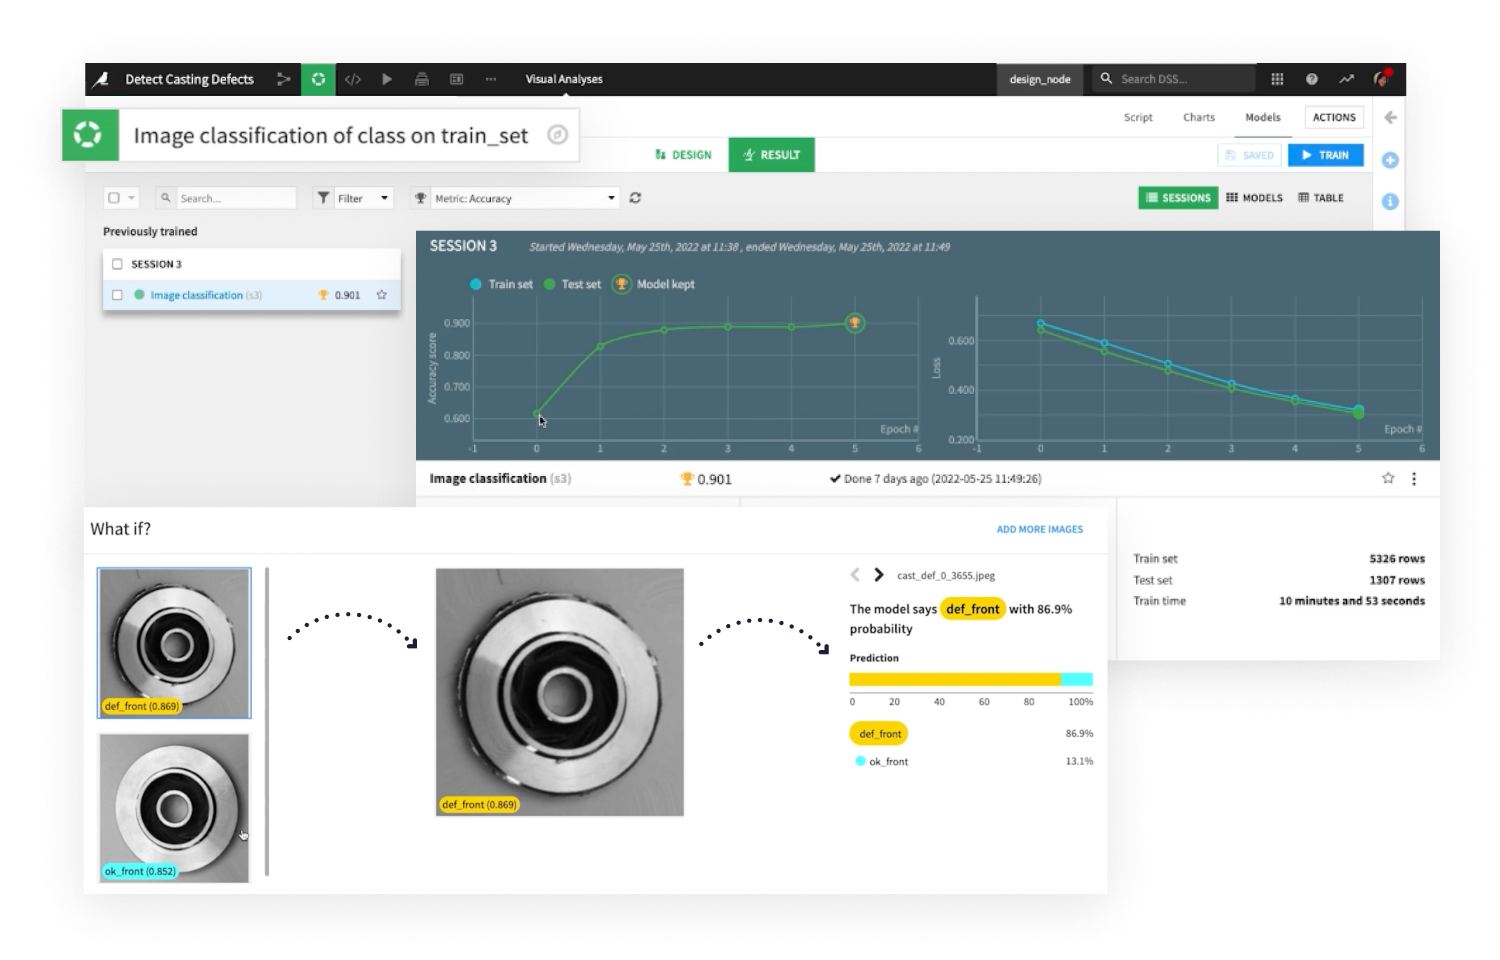Select the ok_front (0.852) image thumbnail
This screenshot has height=960, width=1500.
173,808
